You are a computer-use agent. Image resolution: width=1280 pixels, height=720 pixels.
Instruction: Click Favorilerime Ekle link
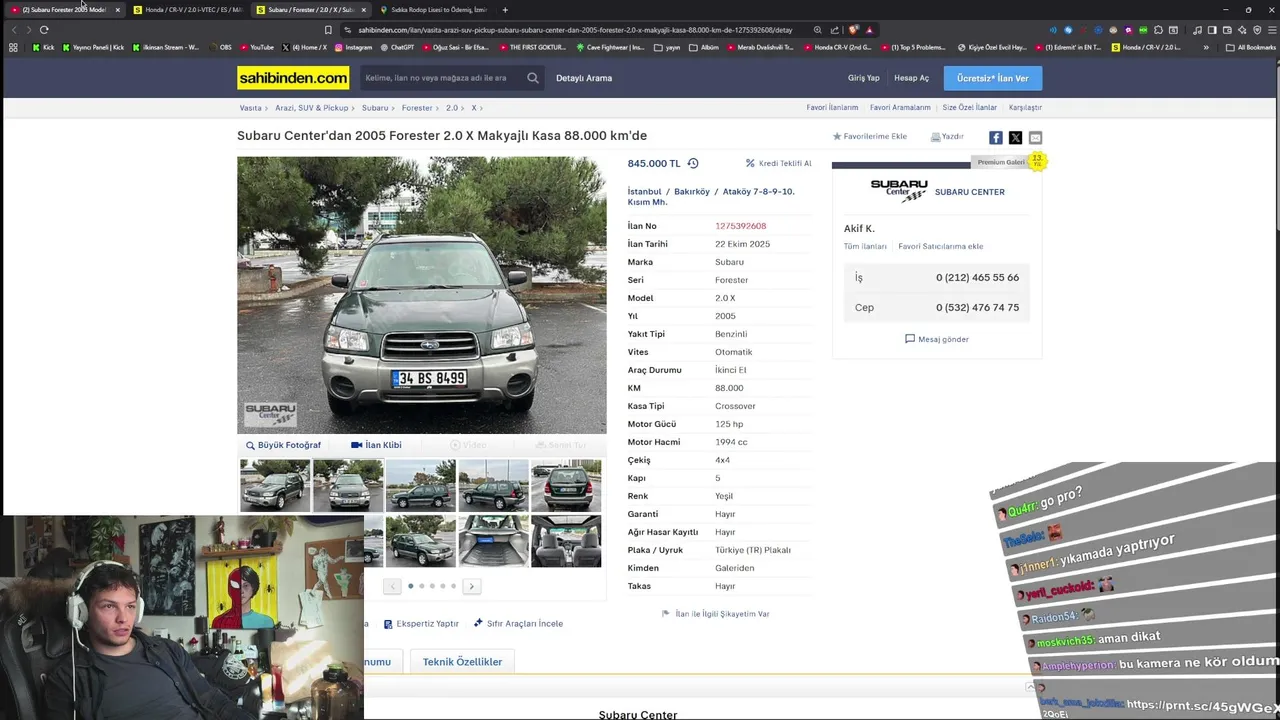pos(870,136)
